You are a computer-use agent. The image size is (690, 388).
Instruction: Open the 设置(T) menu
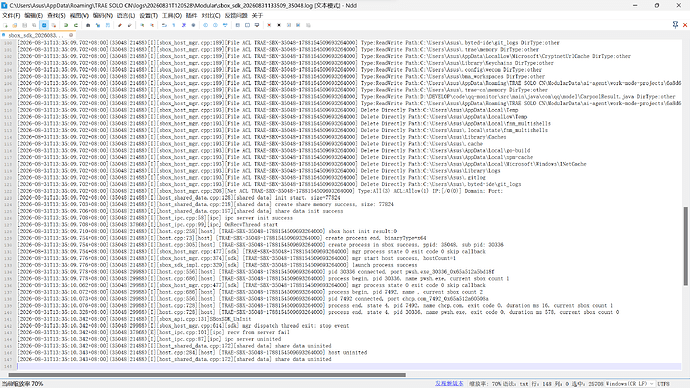(148, 15)
